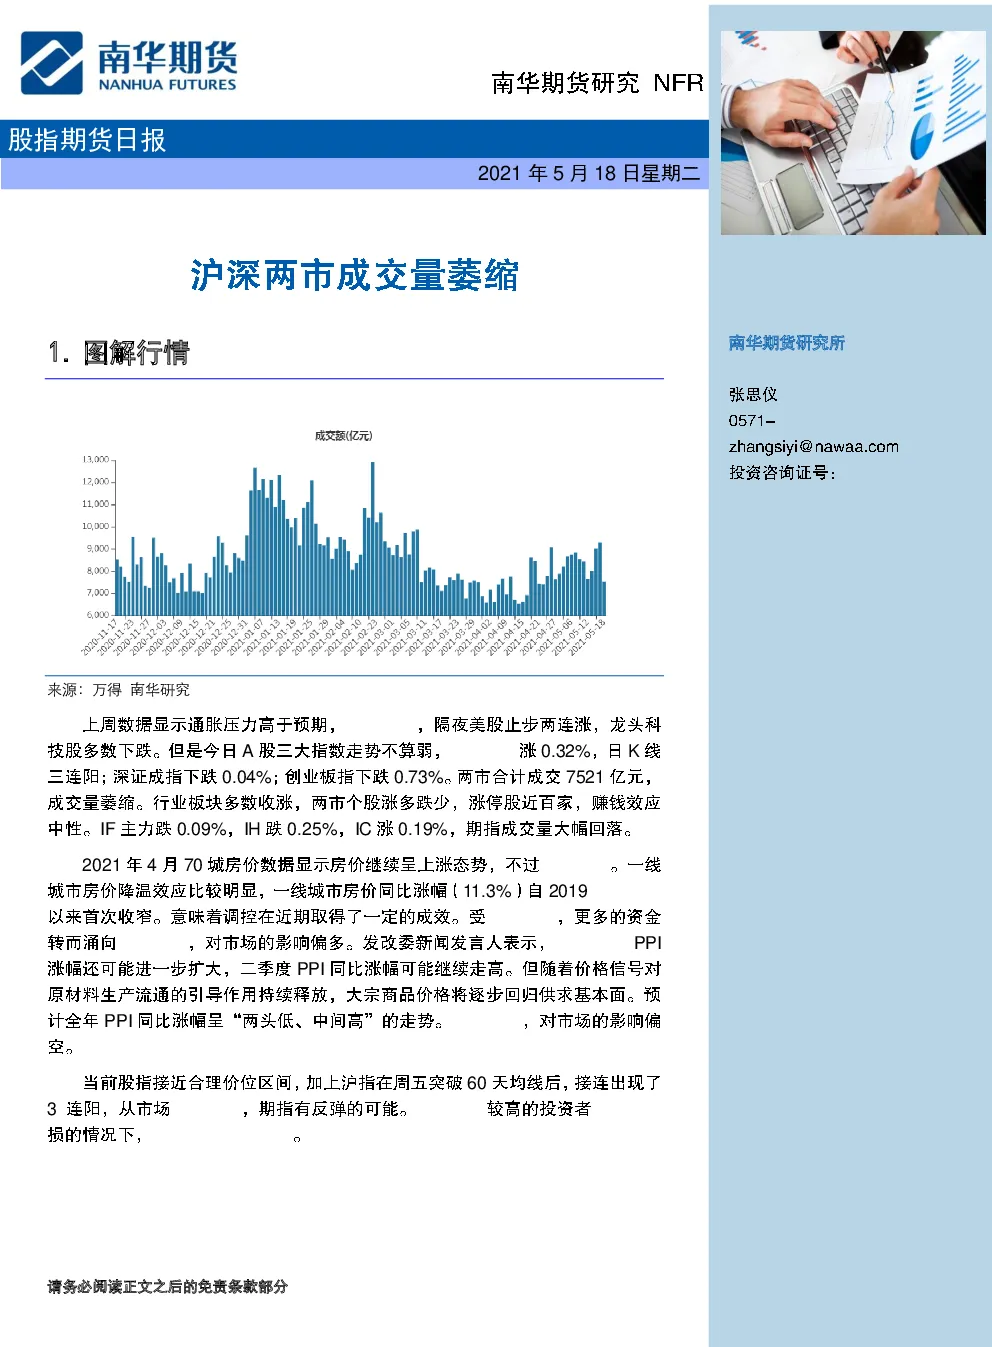992x1347 pixels.
Task: Click the email zhangsiyi@nawaa.com
Action: tap(813, 447)
